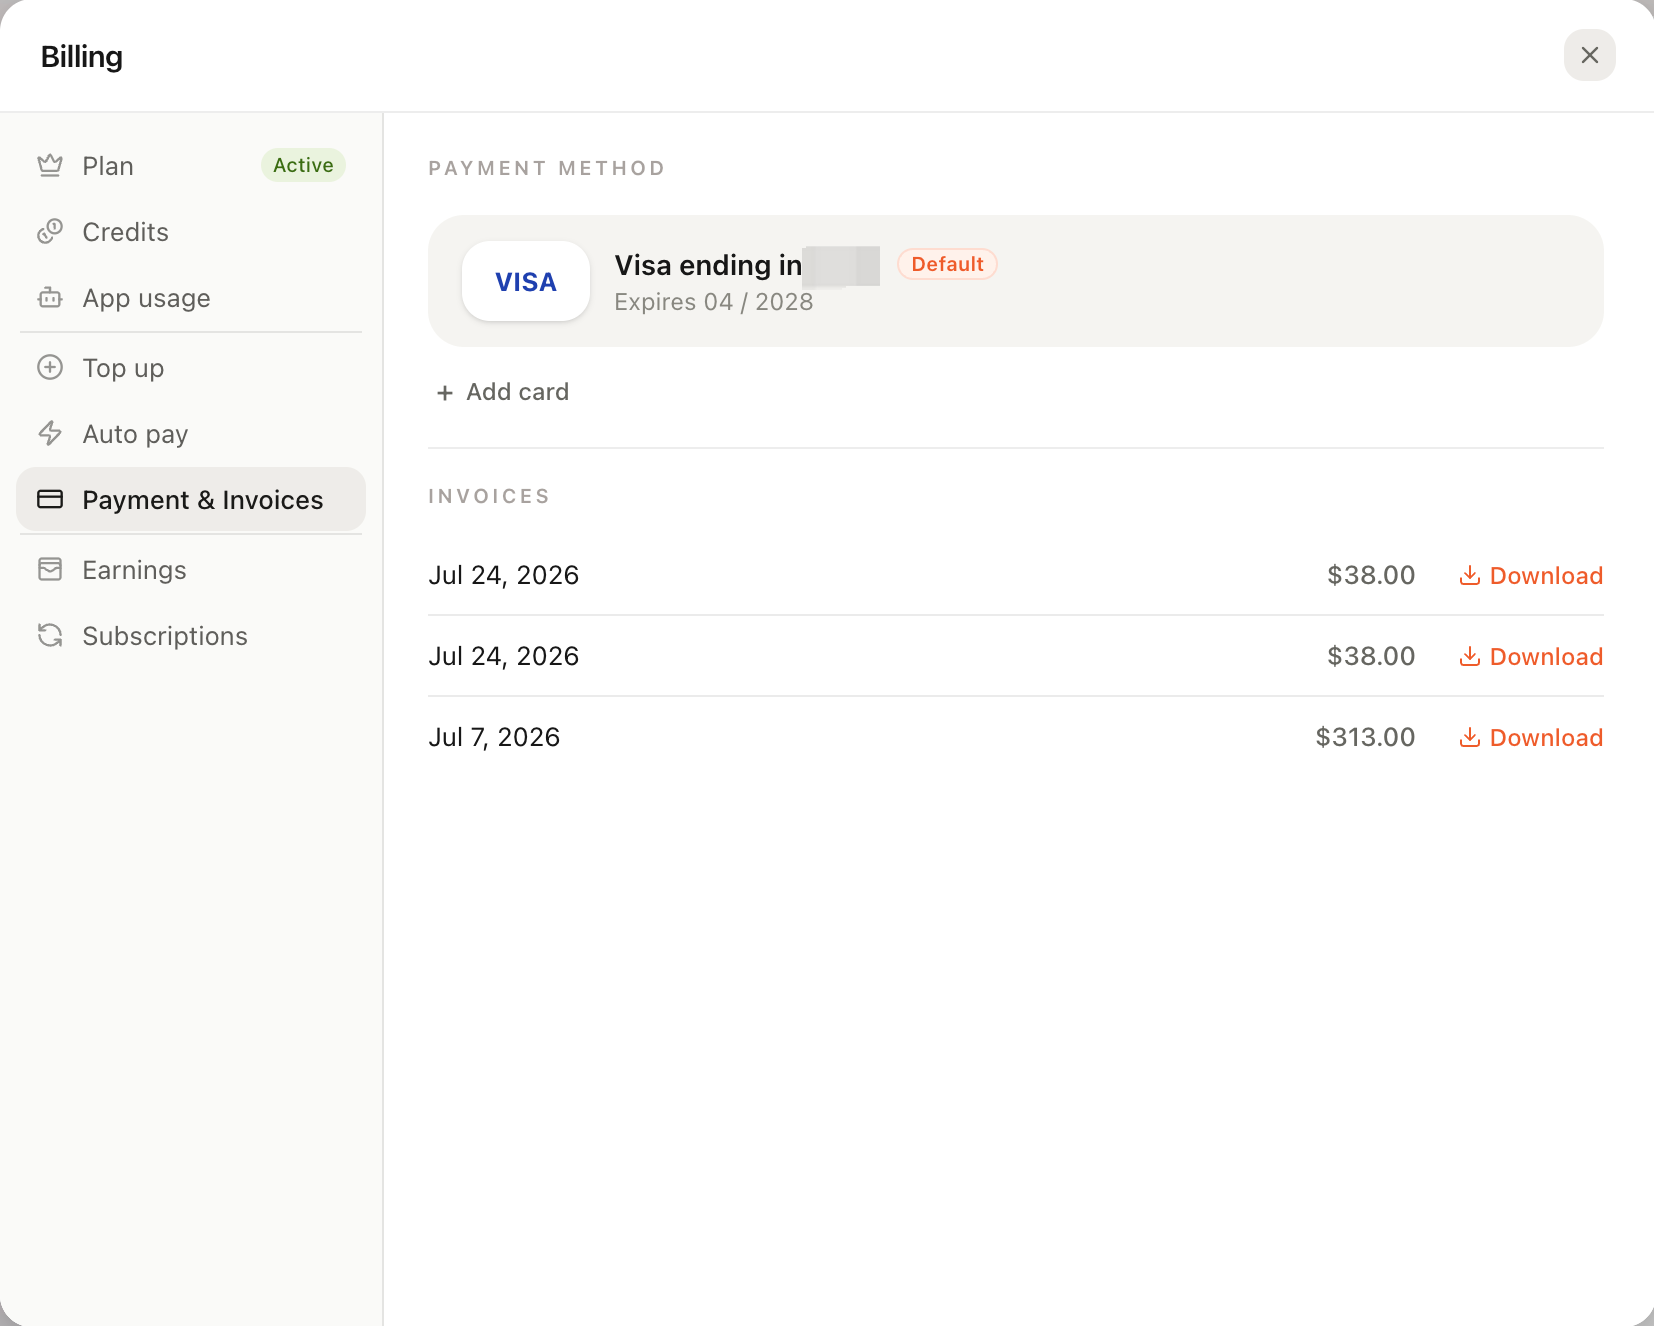Select Payment & Invoices

tap(191, 499)
